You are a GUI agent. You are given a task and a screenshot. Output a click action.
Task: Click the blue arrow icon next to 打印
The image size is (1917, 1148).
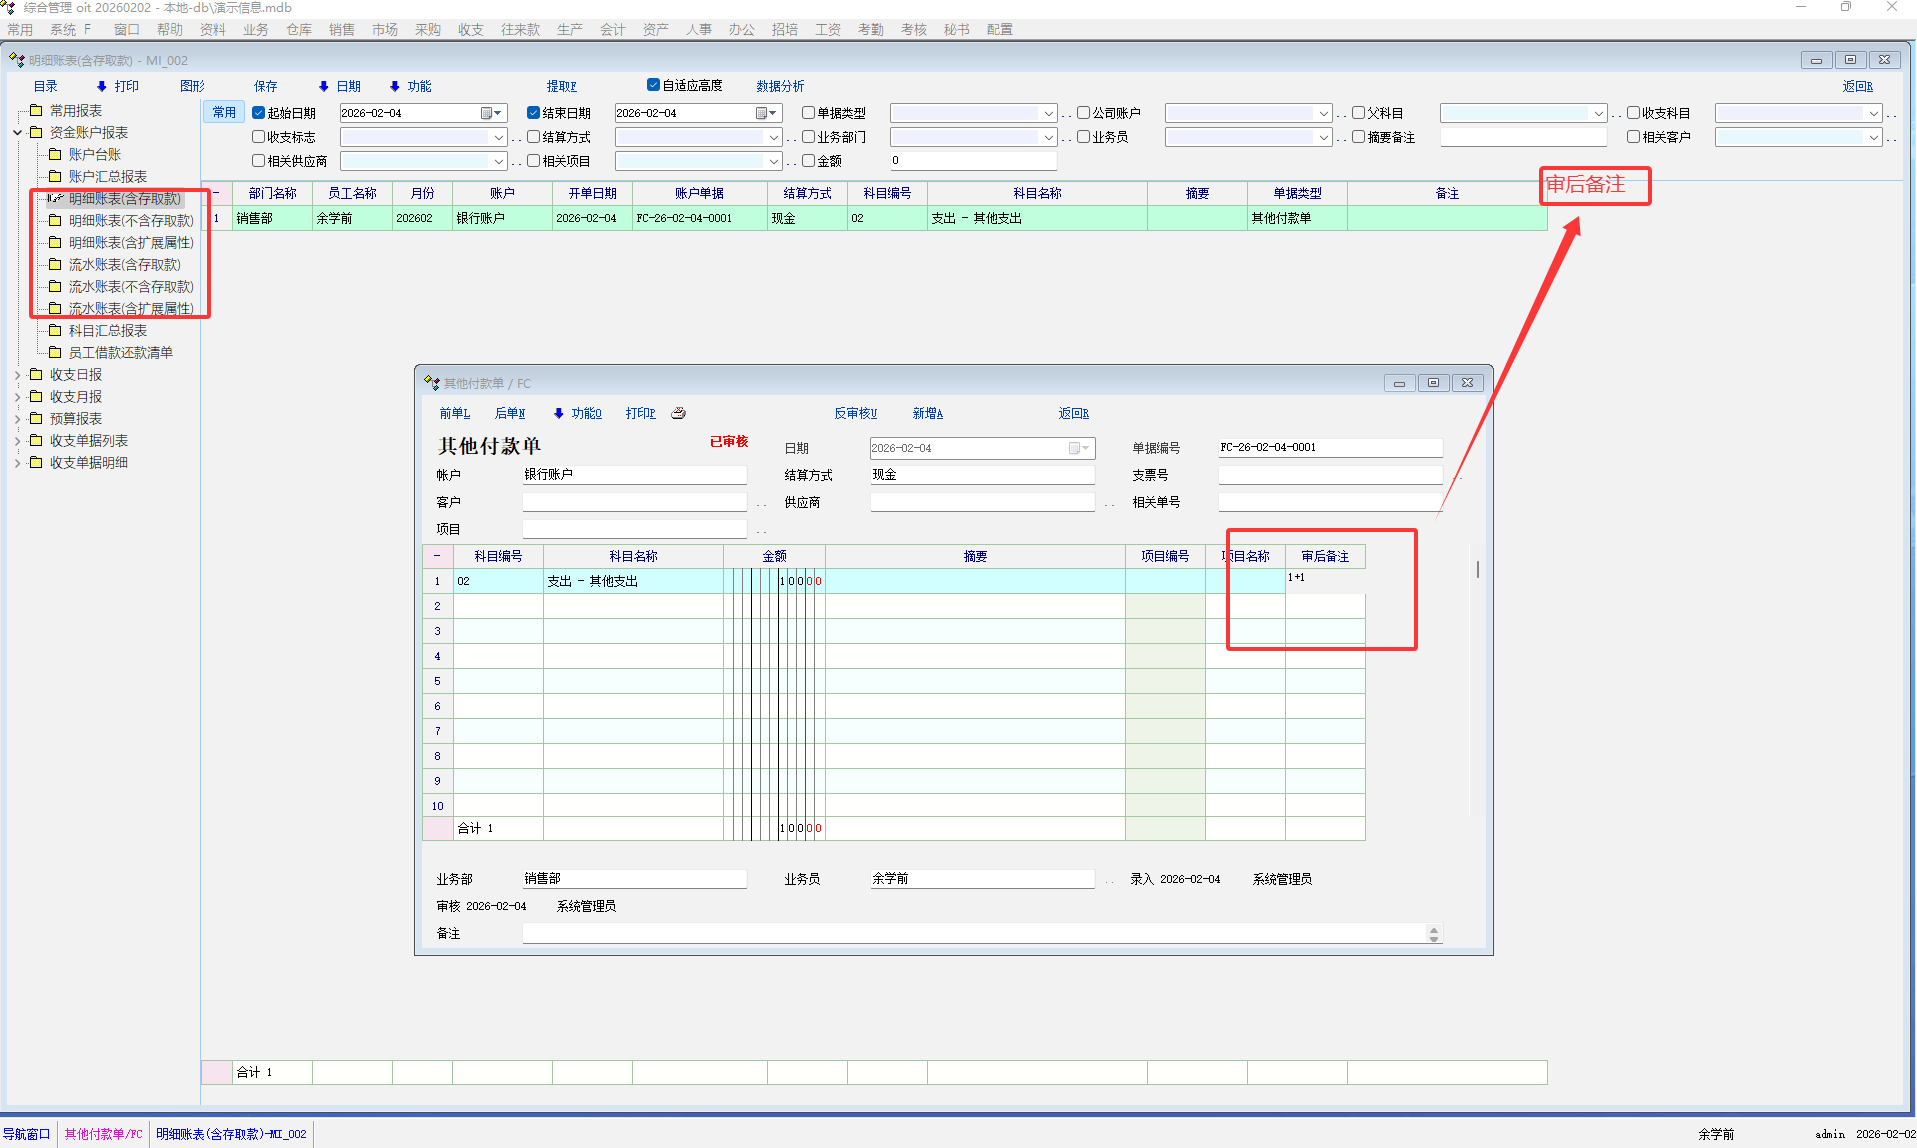tap(102, 86)
